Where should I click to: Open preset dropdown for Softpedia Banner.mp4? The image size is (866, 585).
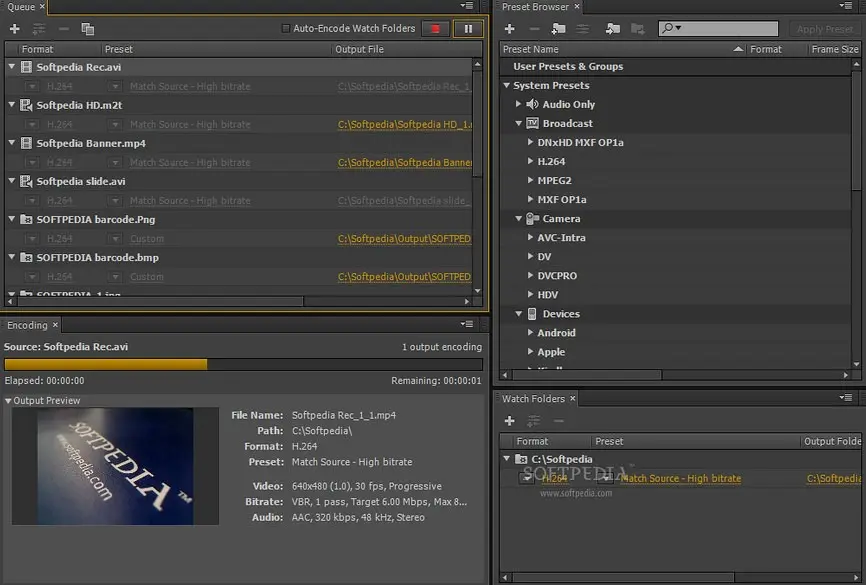point(115,163)
